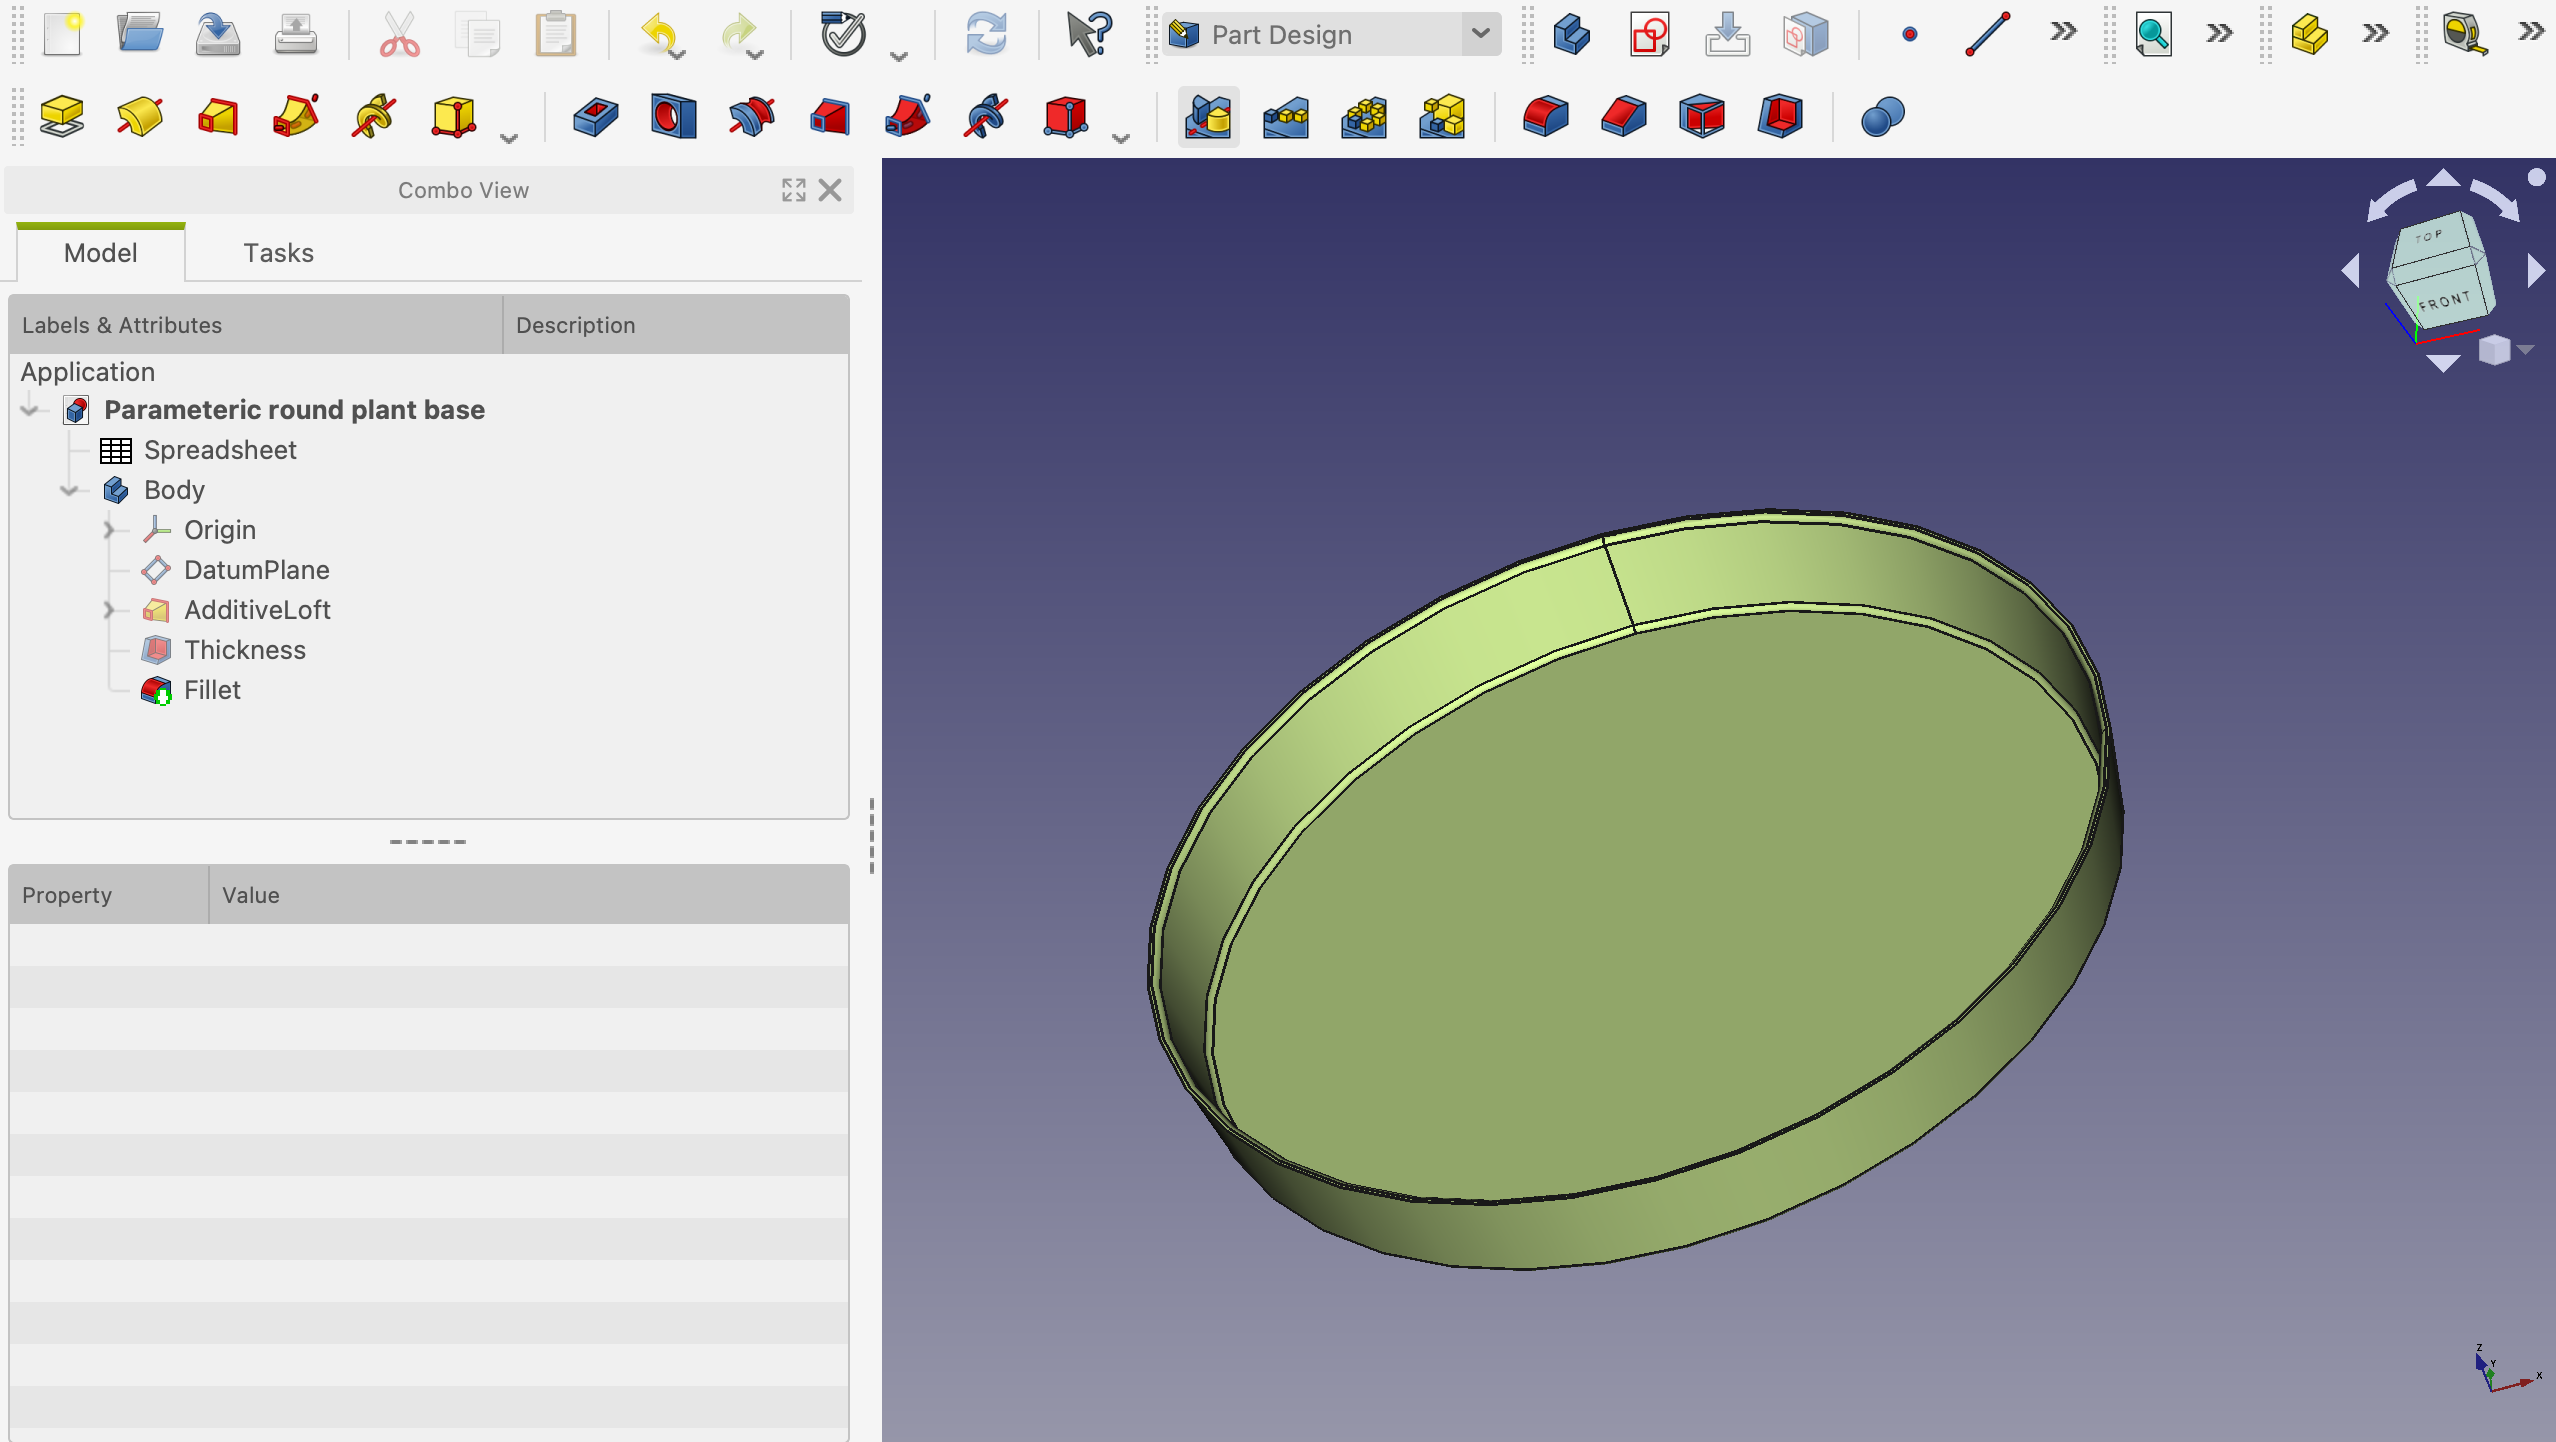Rotate view down with navigation cube arrow
2556x1442 pixels.
tap(2443, 364)
